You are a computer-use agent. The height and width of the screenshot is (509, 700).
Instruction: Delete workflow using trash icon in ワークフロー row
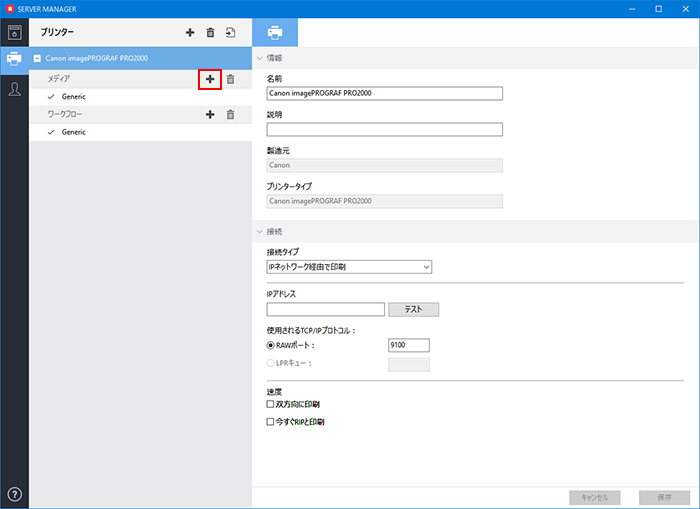point(230,114)
